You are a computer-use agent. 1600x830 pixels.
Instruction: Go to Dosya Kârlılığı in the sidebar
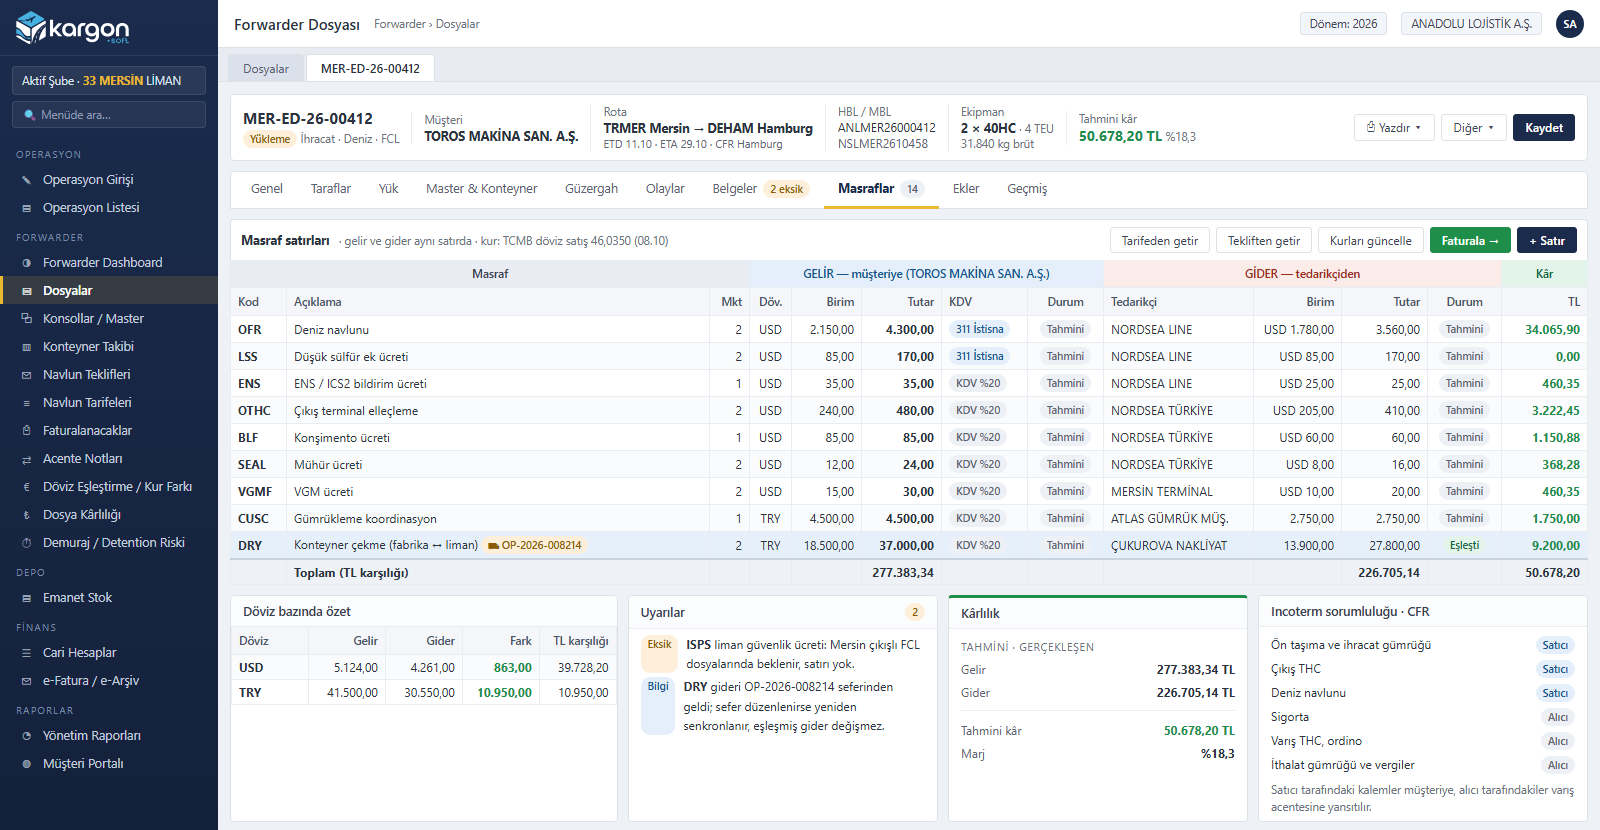point(109,515)
